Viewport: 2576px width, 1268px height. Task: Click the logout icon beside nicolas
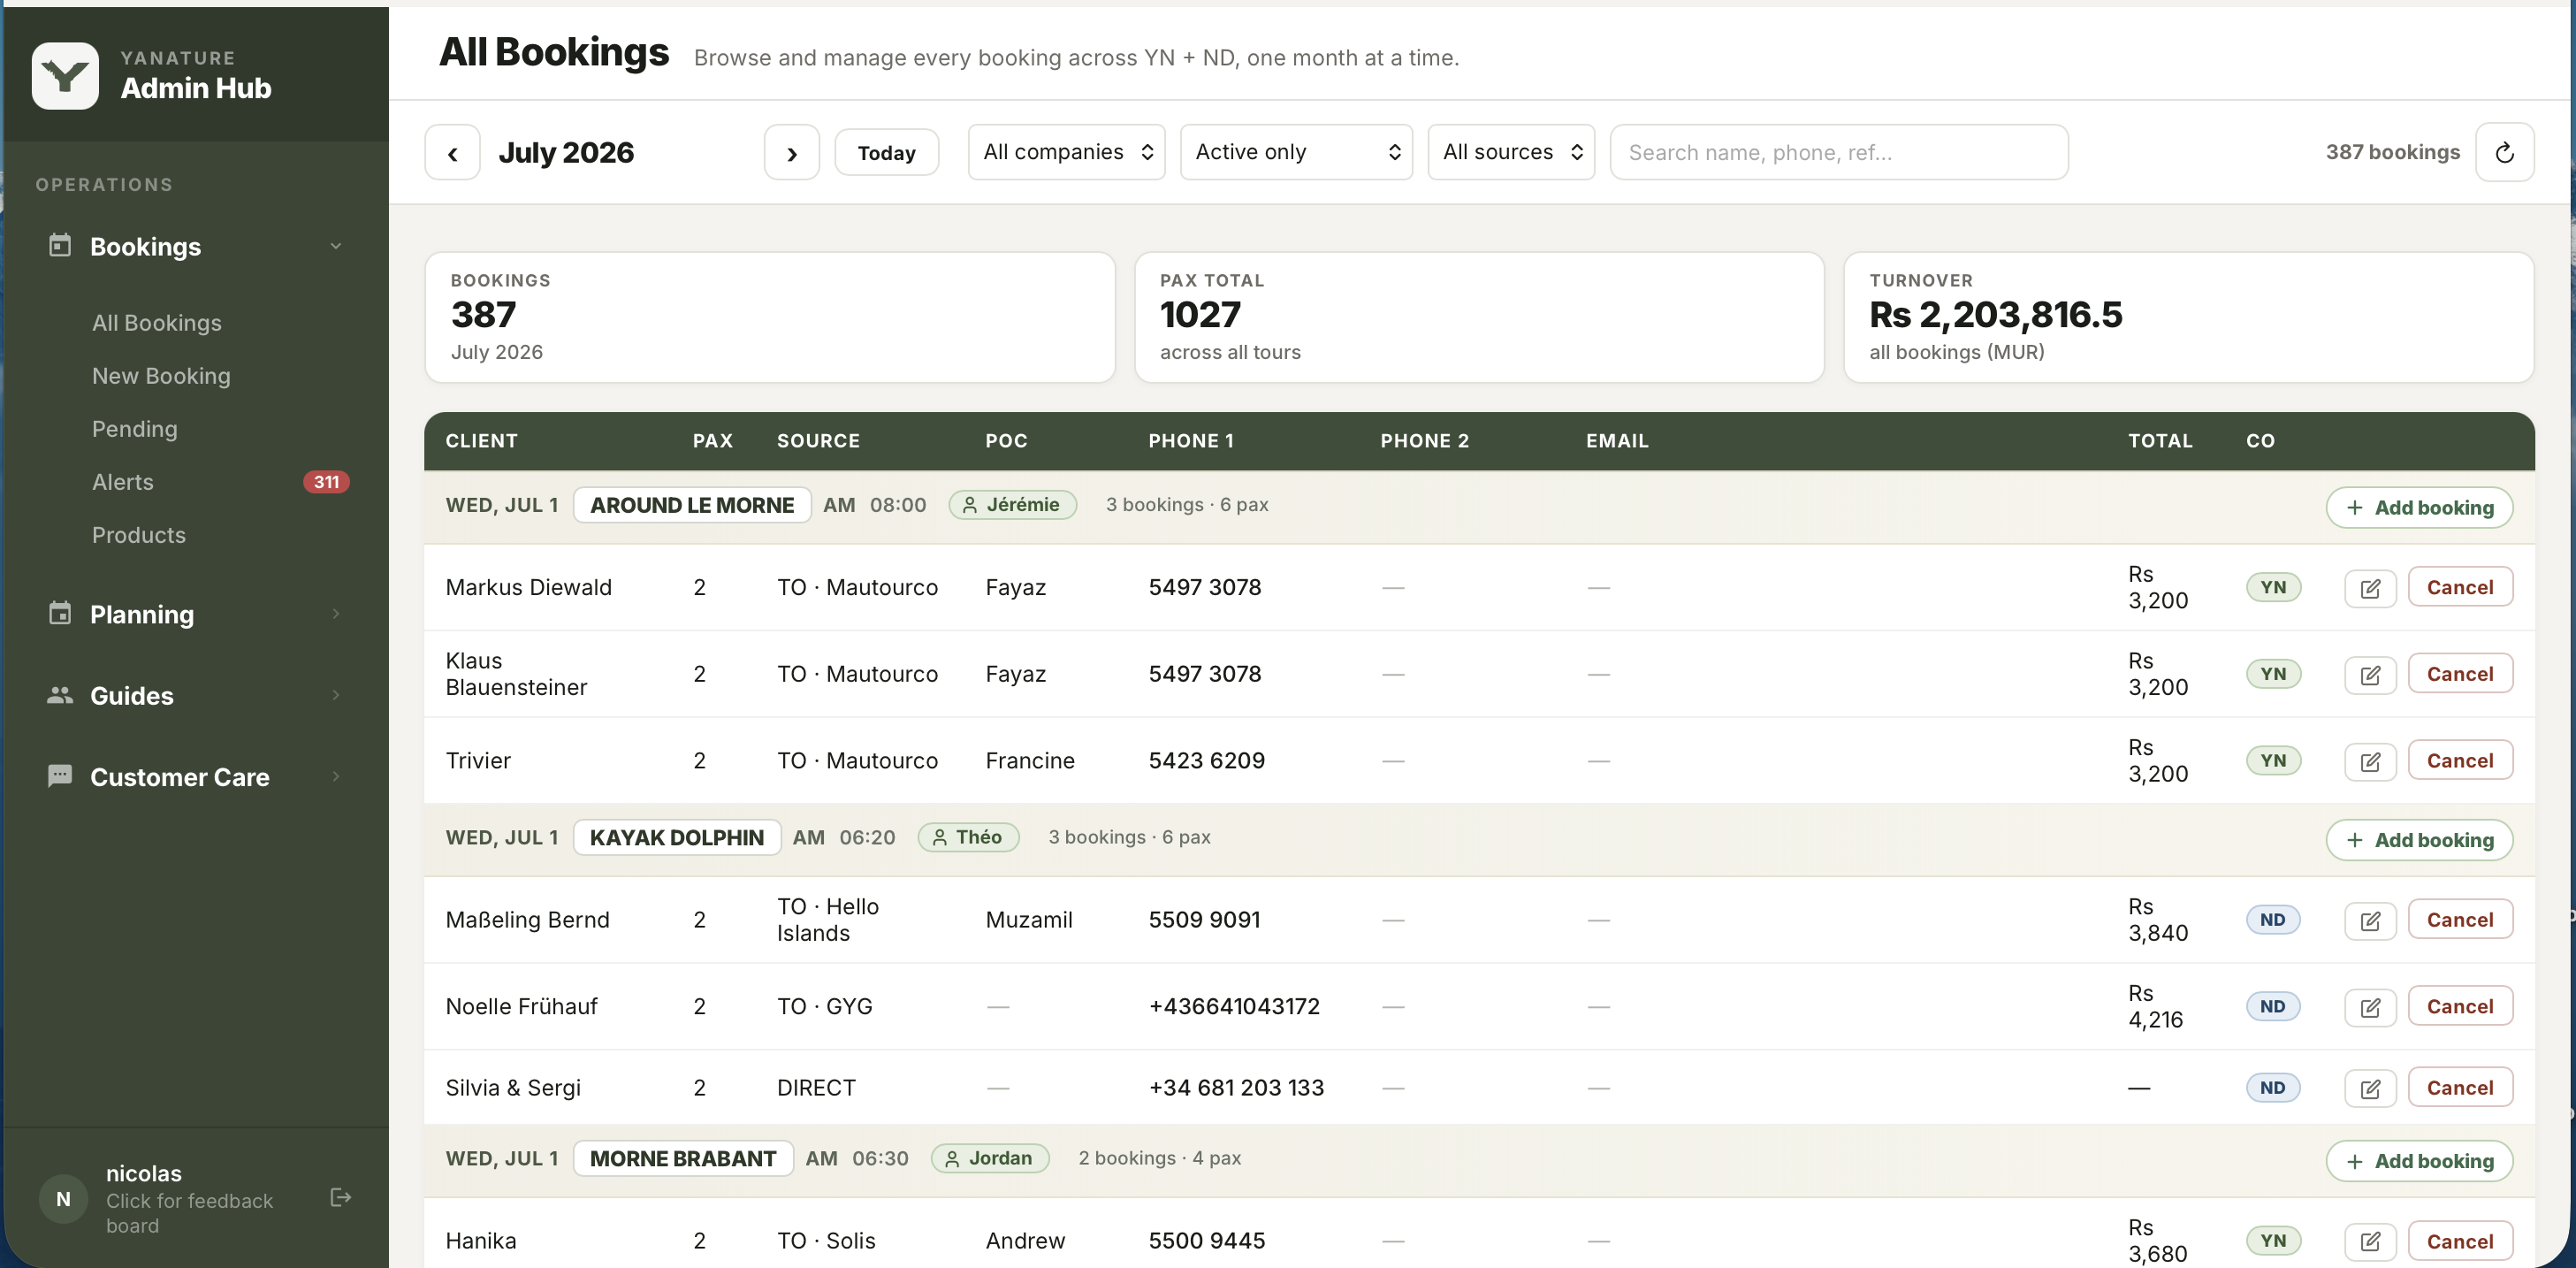[340, 1197]
